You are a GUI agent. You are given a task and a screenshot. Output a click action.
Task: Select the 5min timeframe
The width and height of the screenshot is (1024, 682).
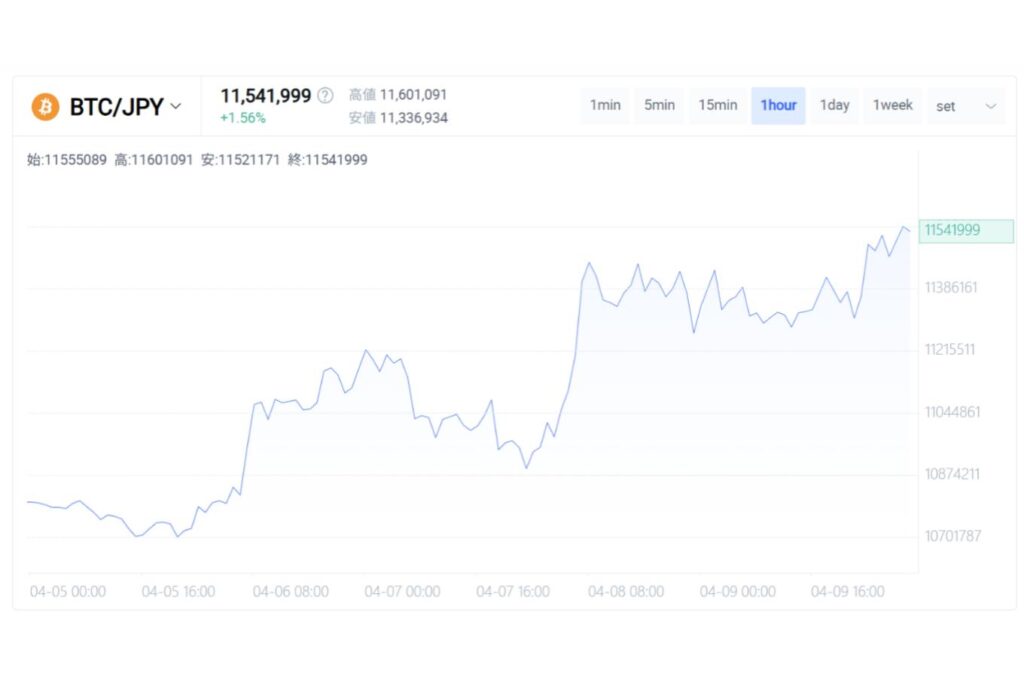[x=659, y=105]
